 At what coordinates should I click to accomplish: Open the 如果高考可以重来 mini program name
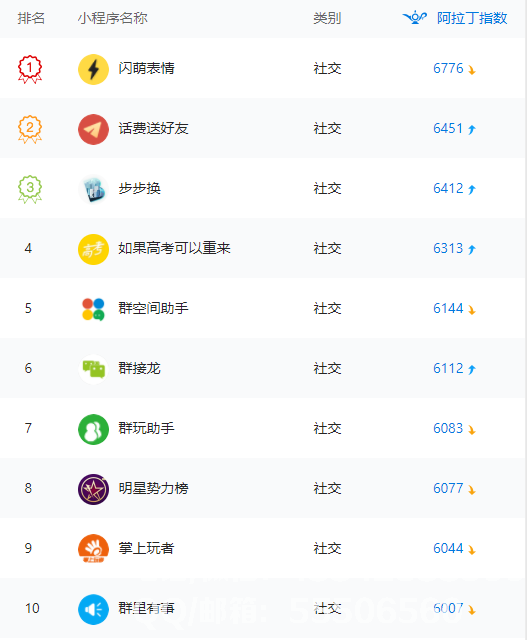174,248
